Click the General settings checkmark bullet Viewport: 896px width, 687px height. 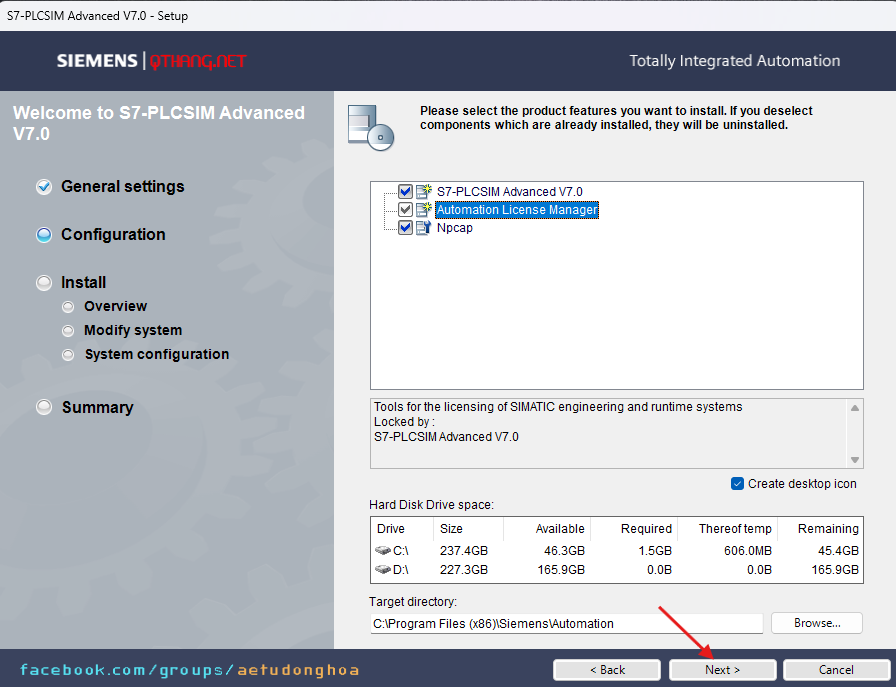click(x=44, y=187)
